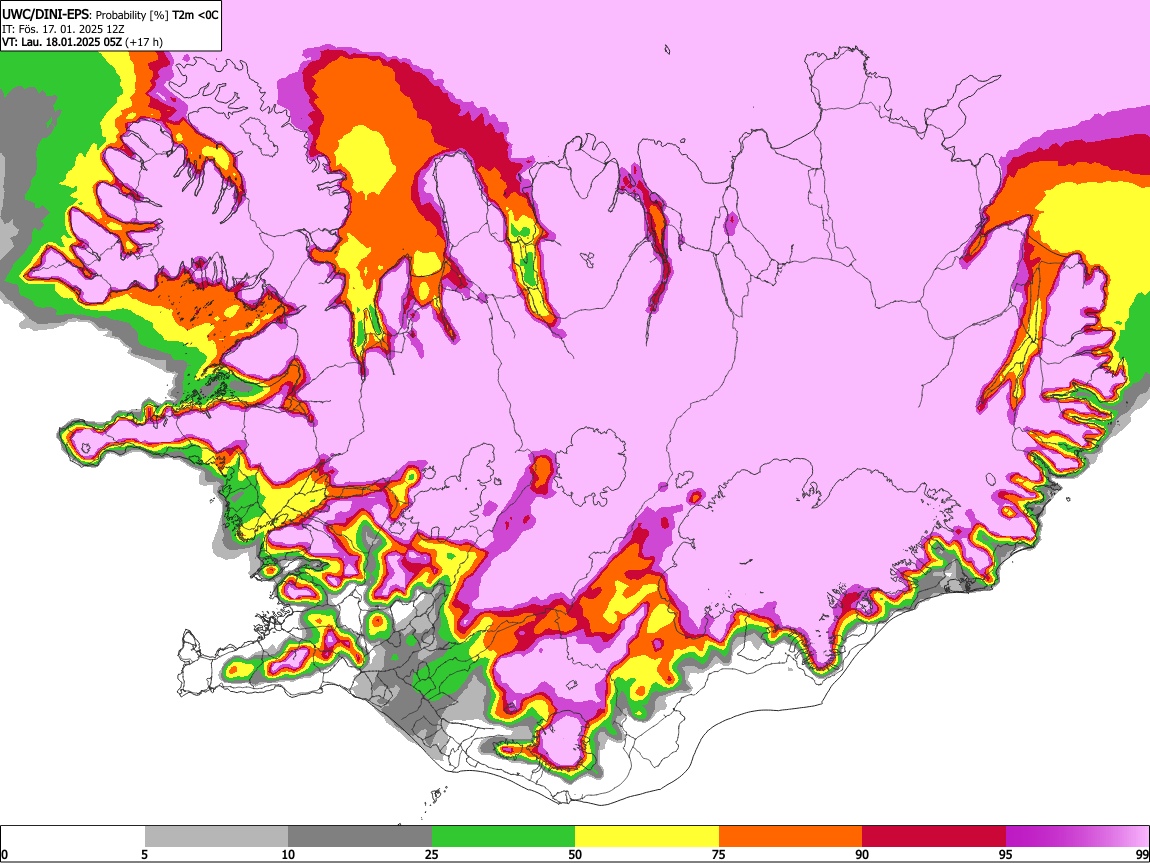Click the legend label '50'

coord(575,854)
